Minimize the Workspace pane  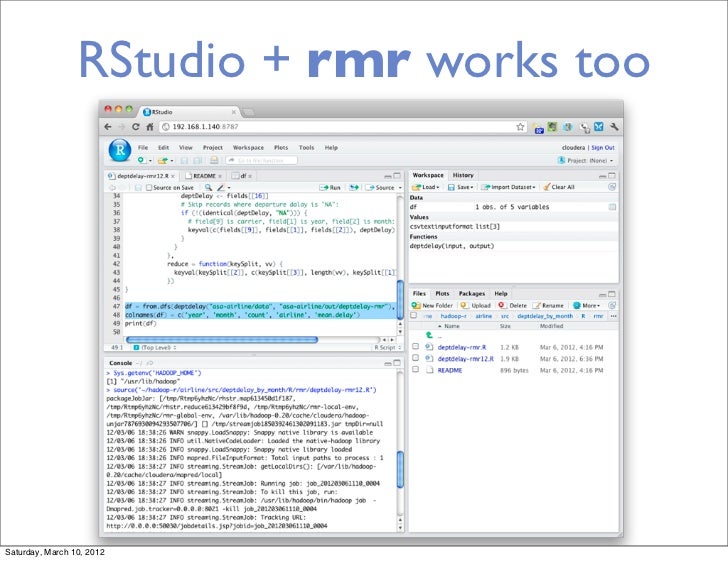pos(602,176)
